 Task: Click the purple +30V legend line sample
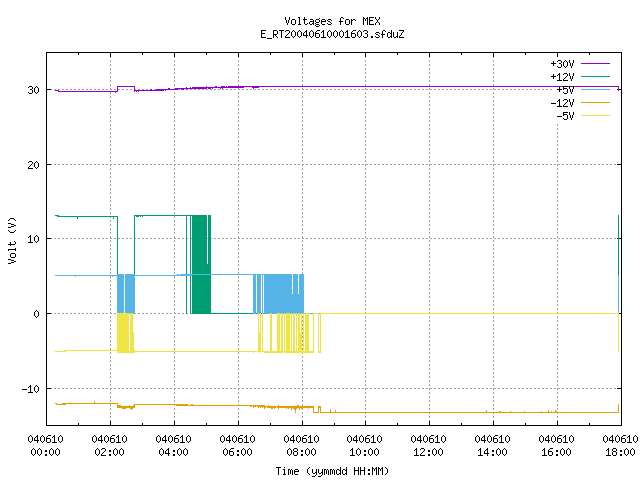tap(595, 64)
